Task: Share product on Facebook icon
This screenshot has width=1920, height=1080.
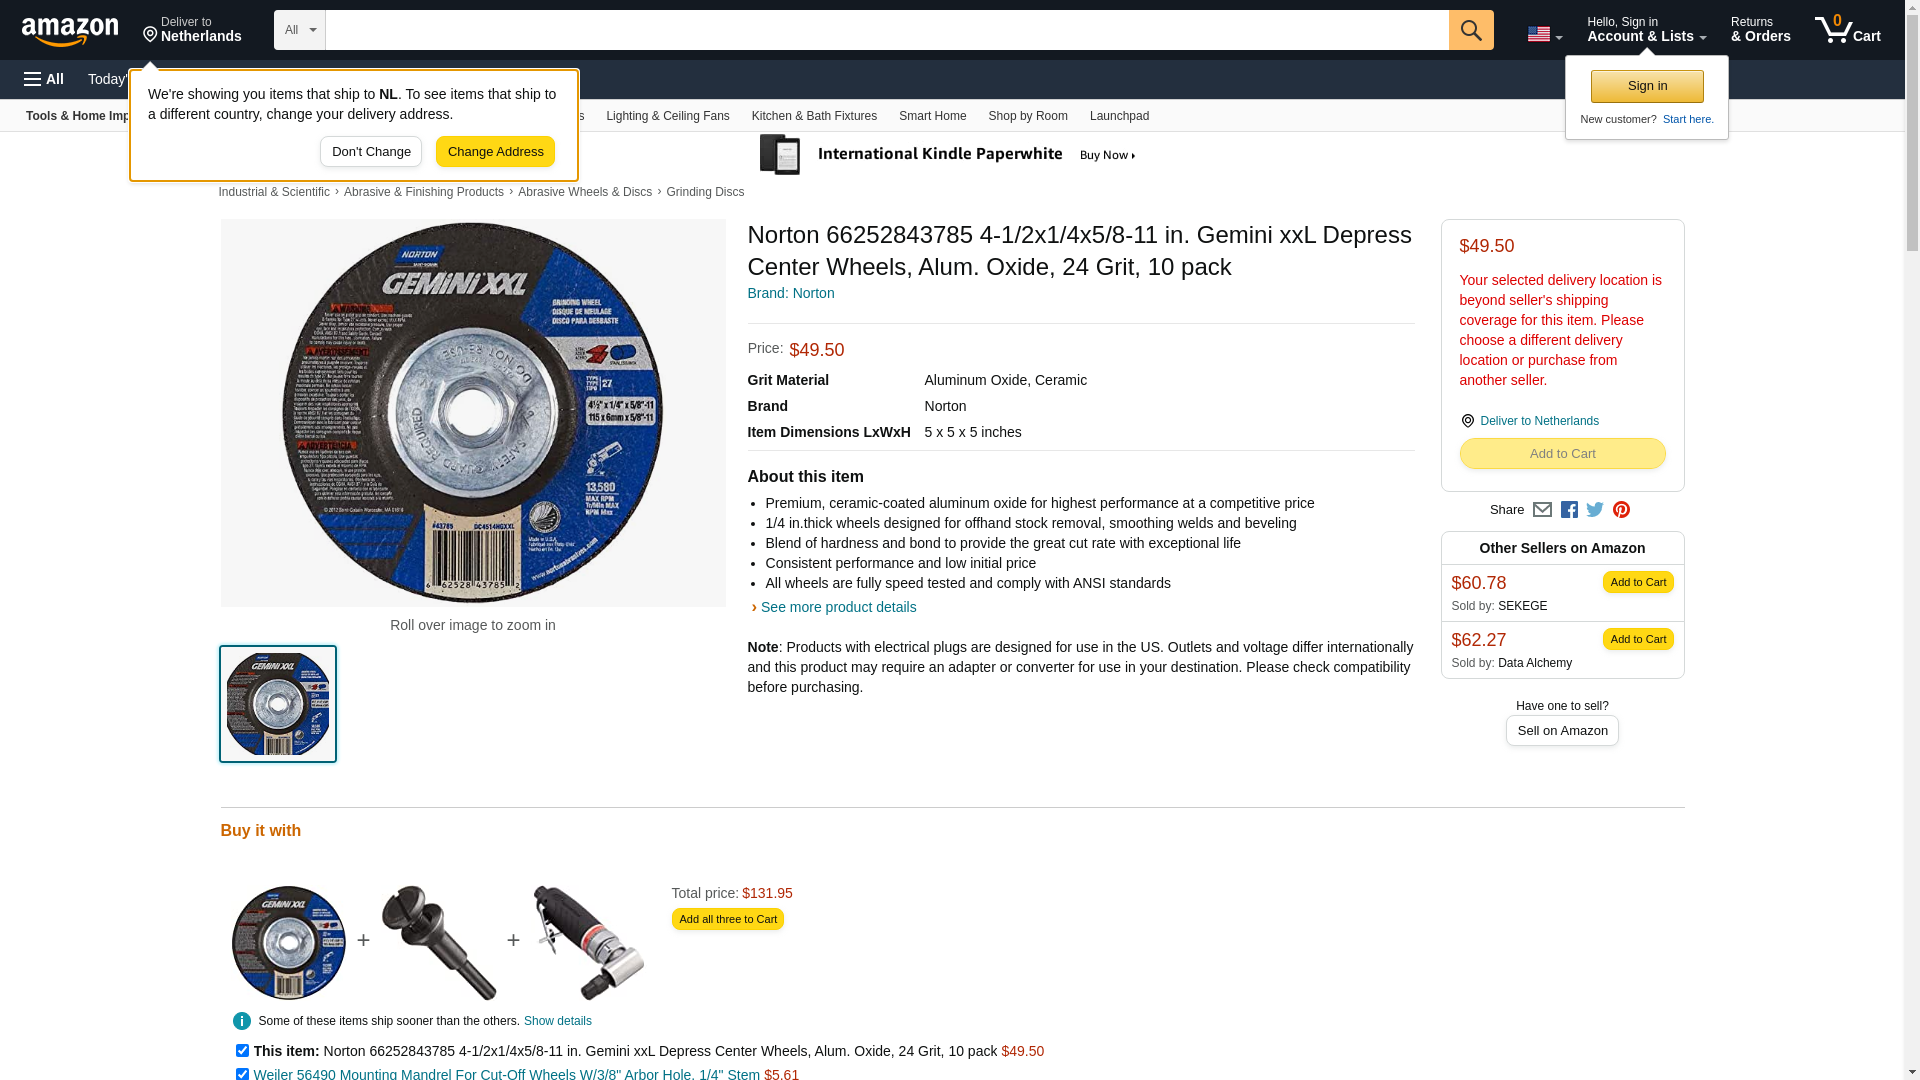Action: coord(1569,510)
